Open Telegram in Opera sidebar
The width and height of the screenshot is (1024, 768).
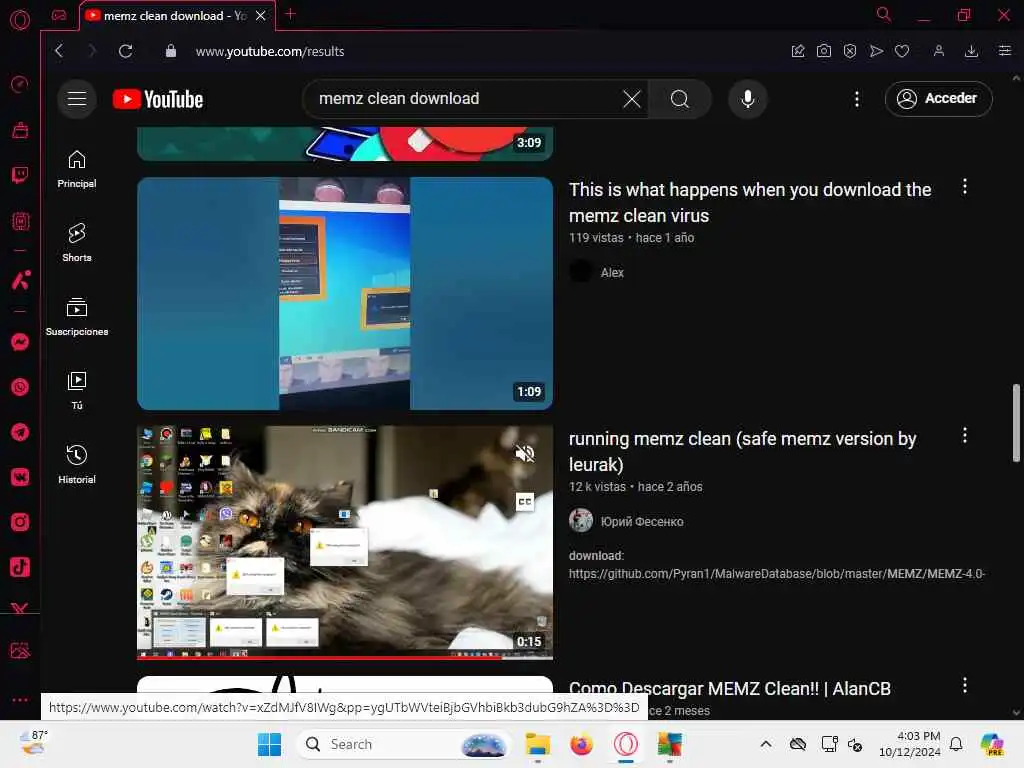coord(20,432)
